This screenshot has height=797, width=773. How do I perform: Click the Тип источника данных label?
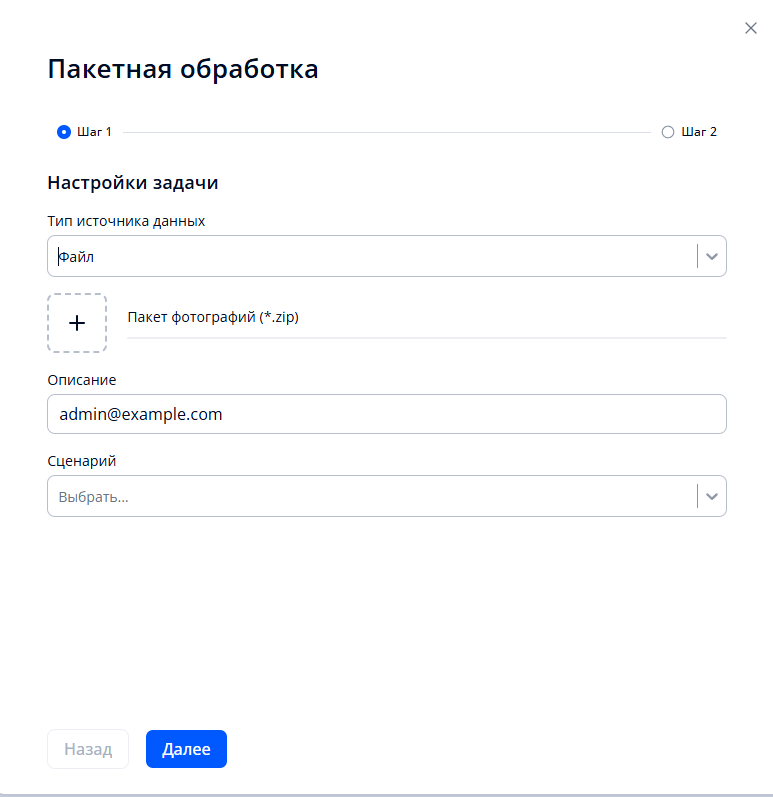(x=126, y=221)
